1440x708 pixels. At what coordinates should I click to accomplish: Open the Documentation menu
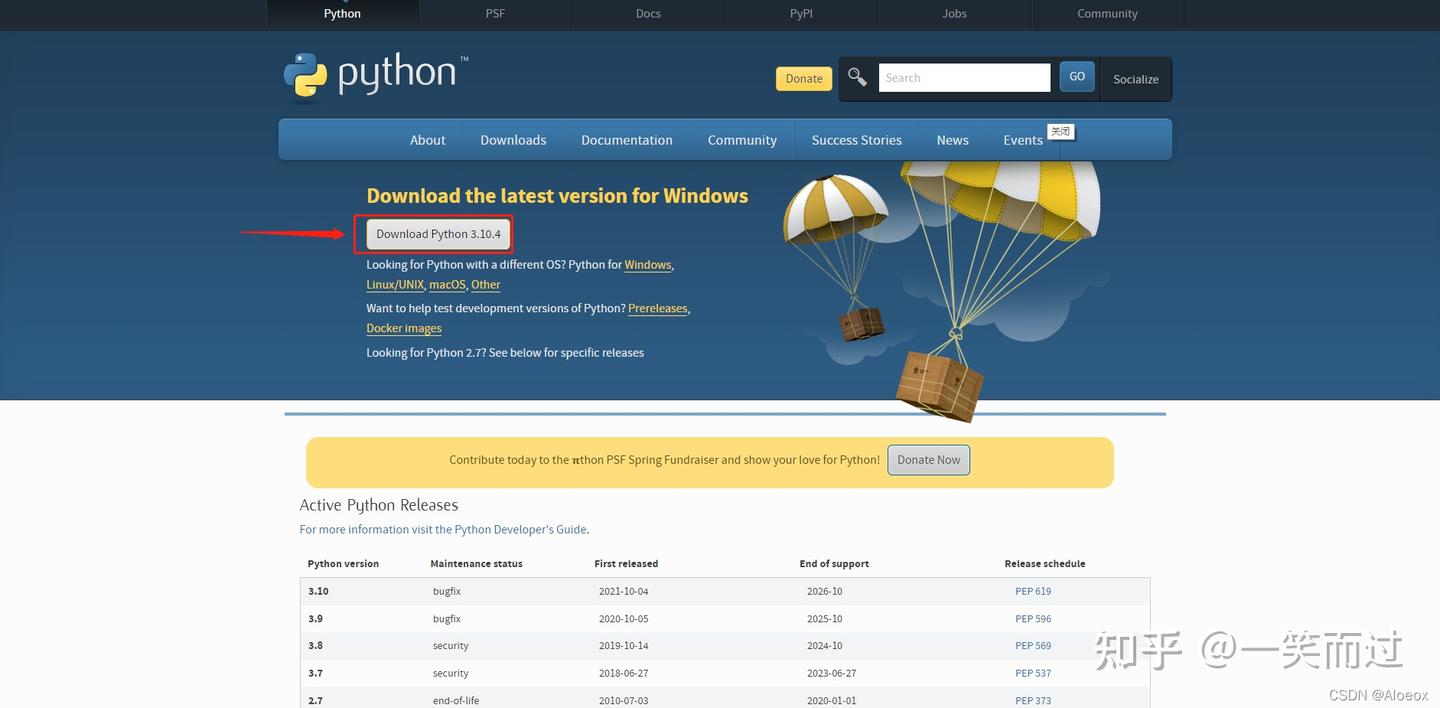tap(626, 140)
